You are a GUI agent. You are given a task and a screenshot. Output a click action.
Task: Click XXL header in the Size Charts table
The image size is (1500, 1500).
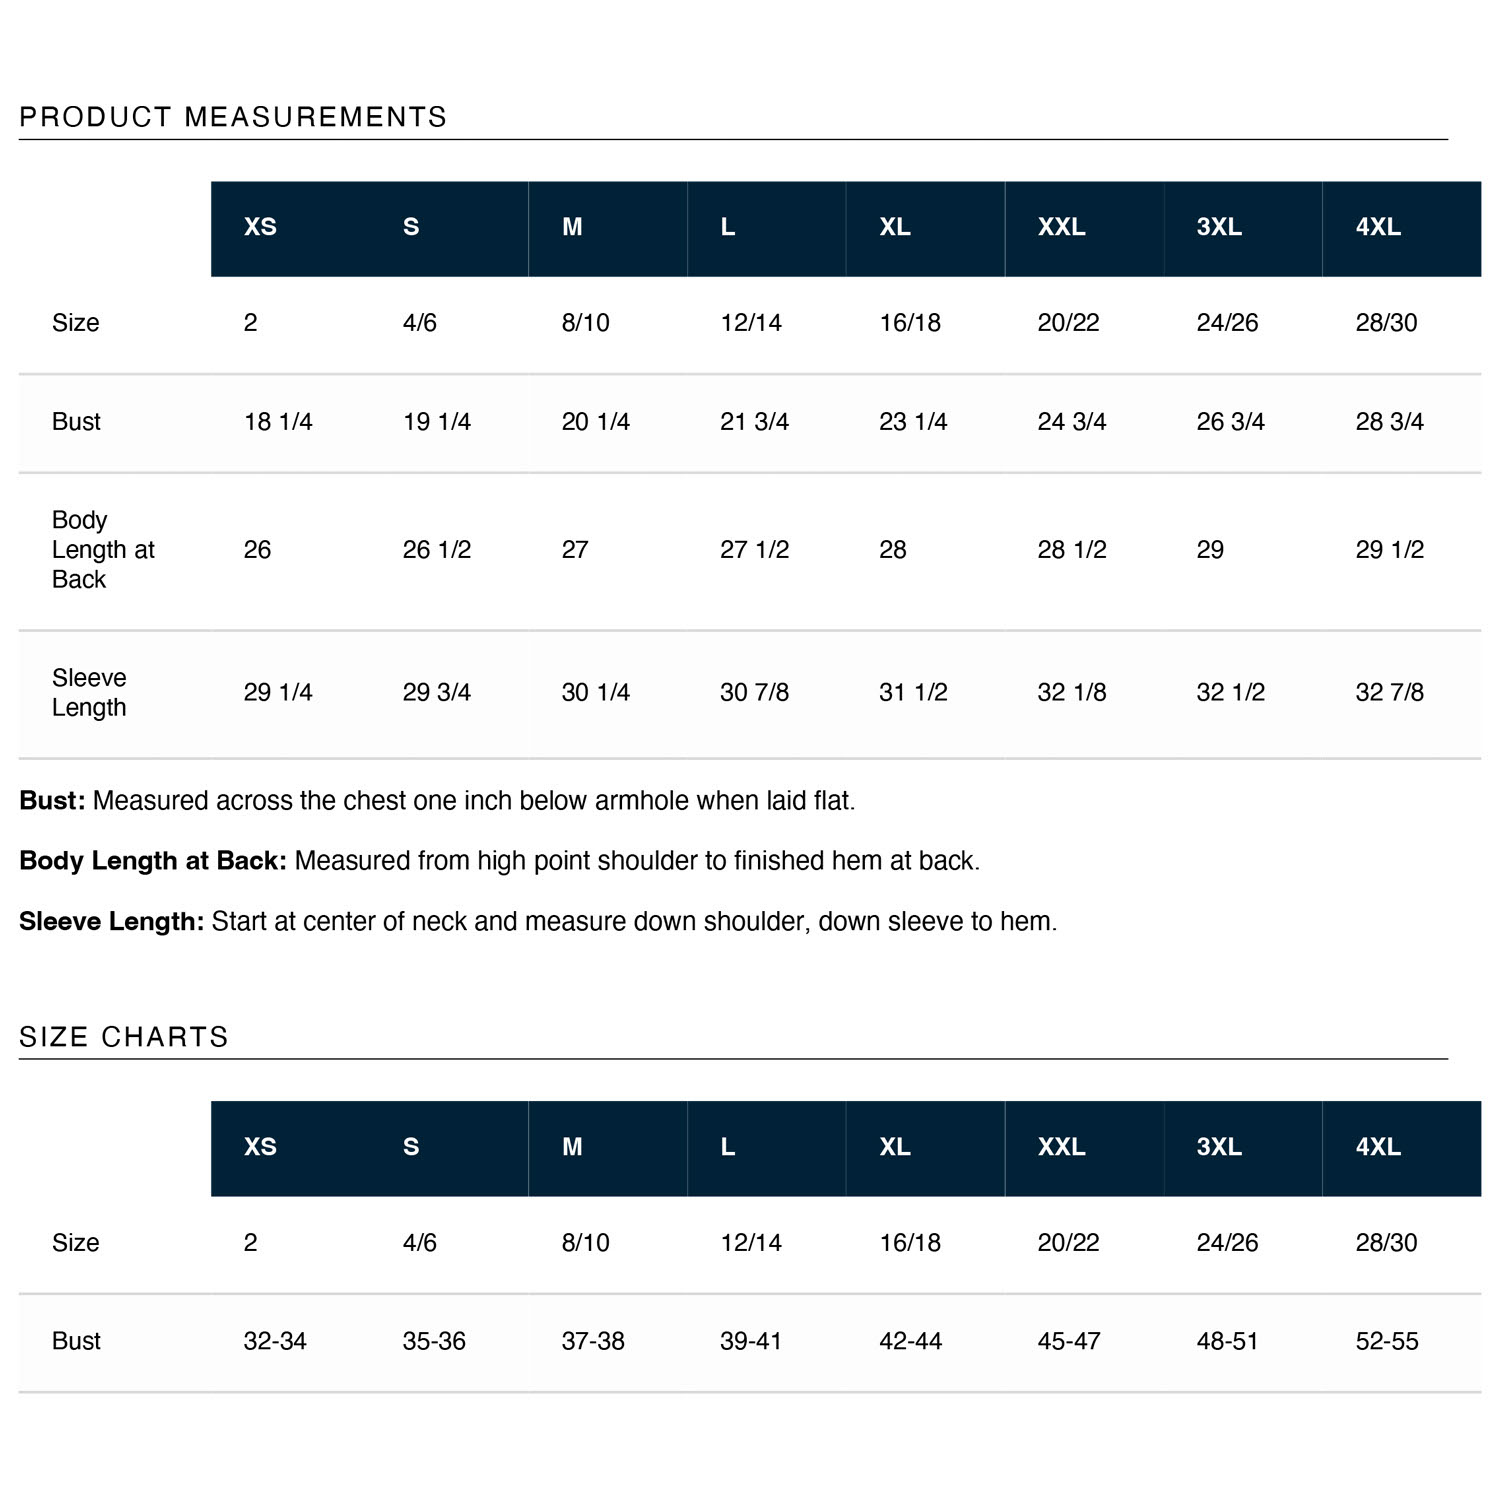1061,1147
